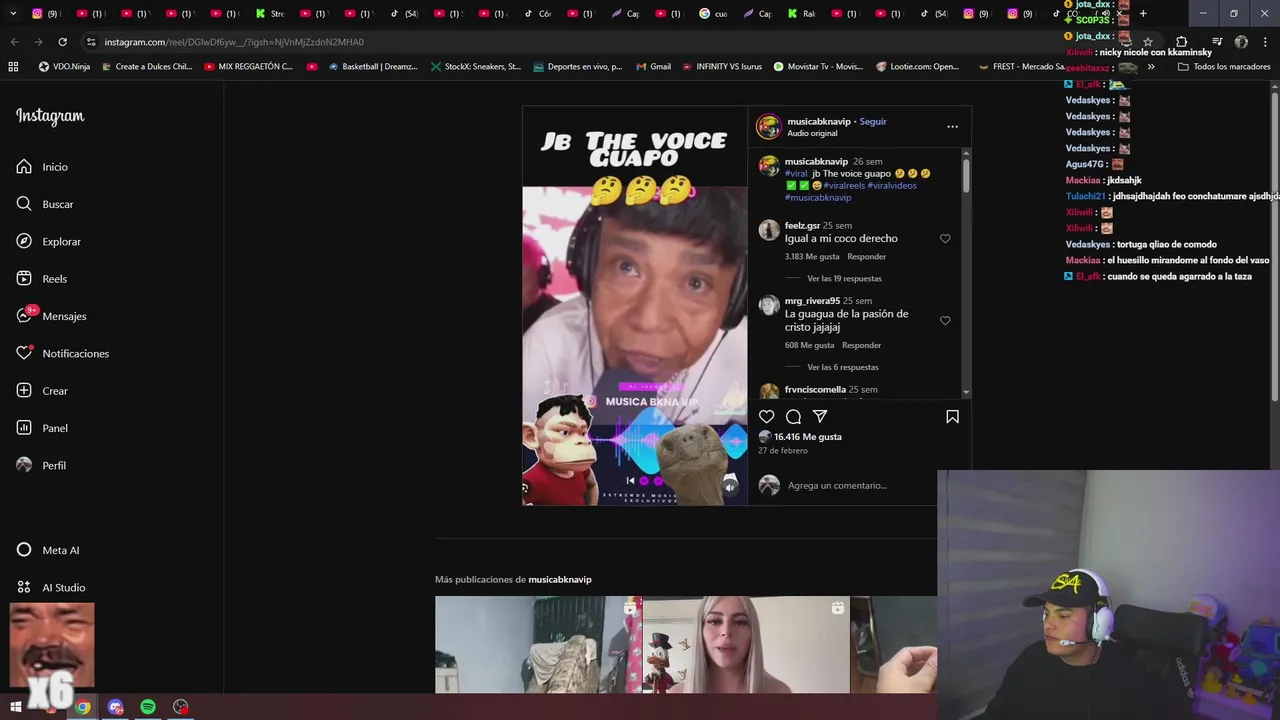Open the Explorar page
The image size is (1280, 720).
48,241
